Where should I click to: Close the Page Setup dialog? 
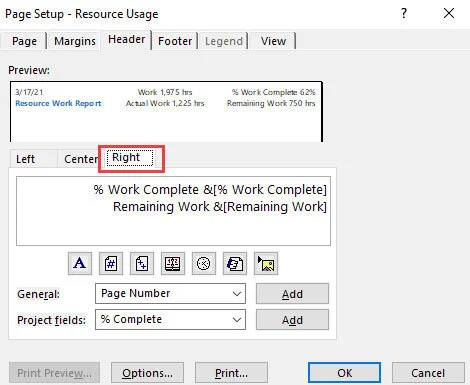[449, 13]
